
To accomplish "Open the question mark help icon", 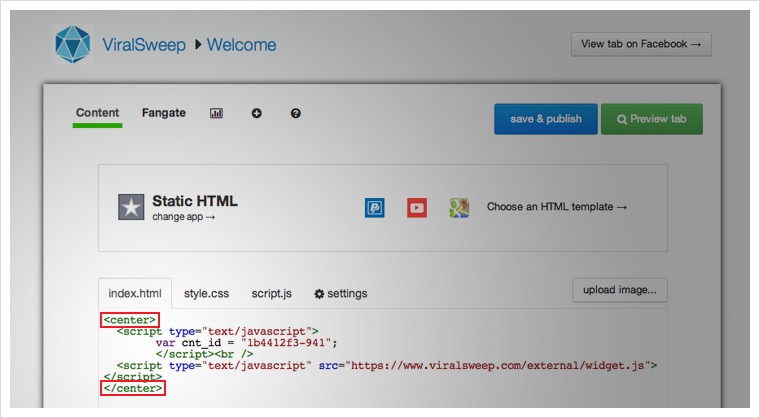I will 295,113.
